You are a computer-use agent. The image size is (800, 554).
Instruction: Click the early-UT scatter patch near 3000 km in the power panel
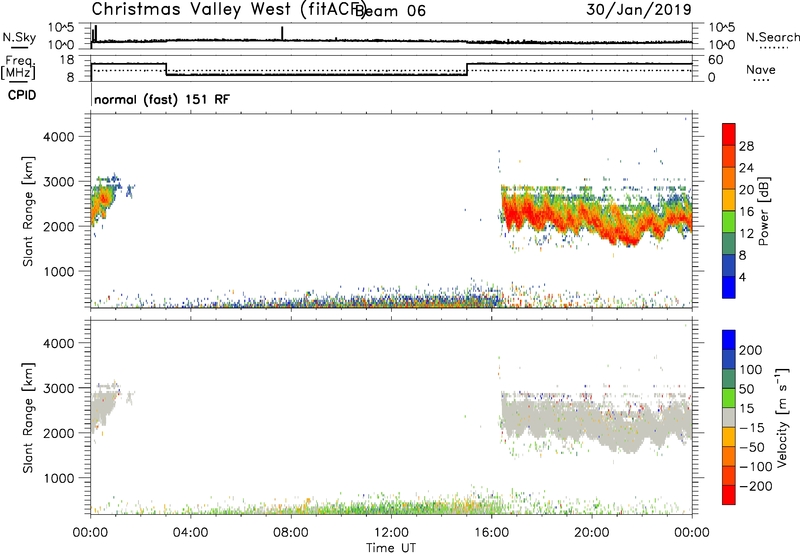[105, 202]
